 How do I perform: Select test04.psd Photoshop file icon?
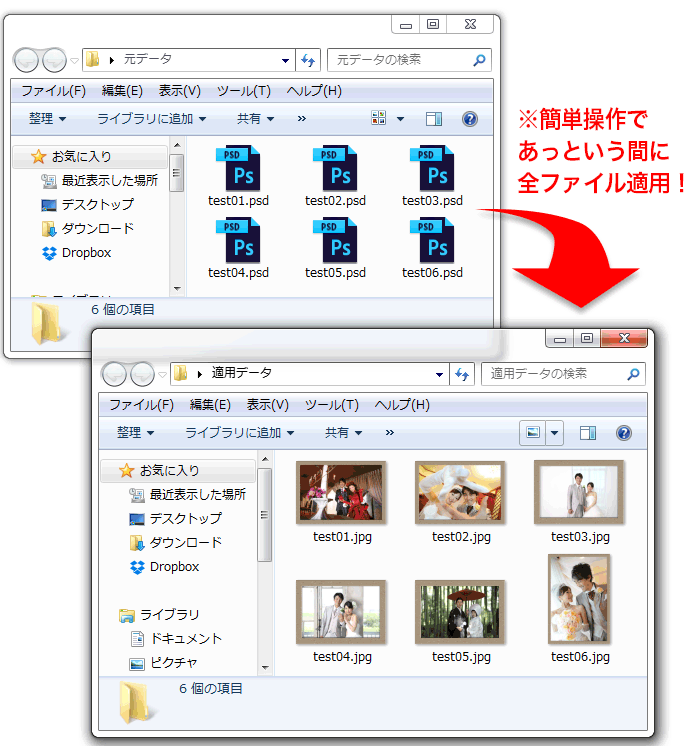(238, 240)
